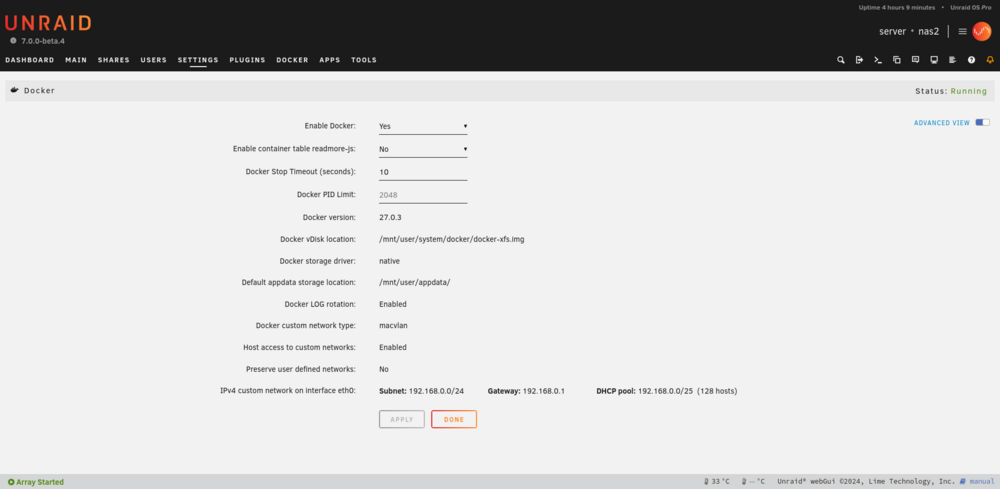Click the Subnet 192.168.0.0/24 text
Viewport: 1000px width, 489px height.
tap(422, 391)
